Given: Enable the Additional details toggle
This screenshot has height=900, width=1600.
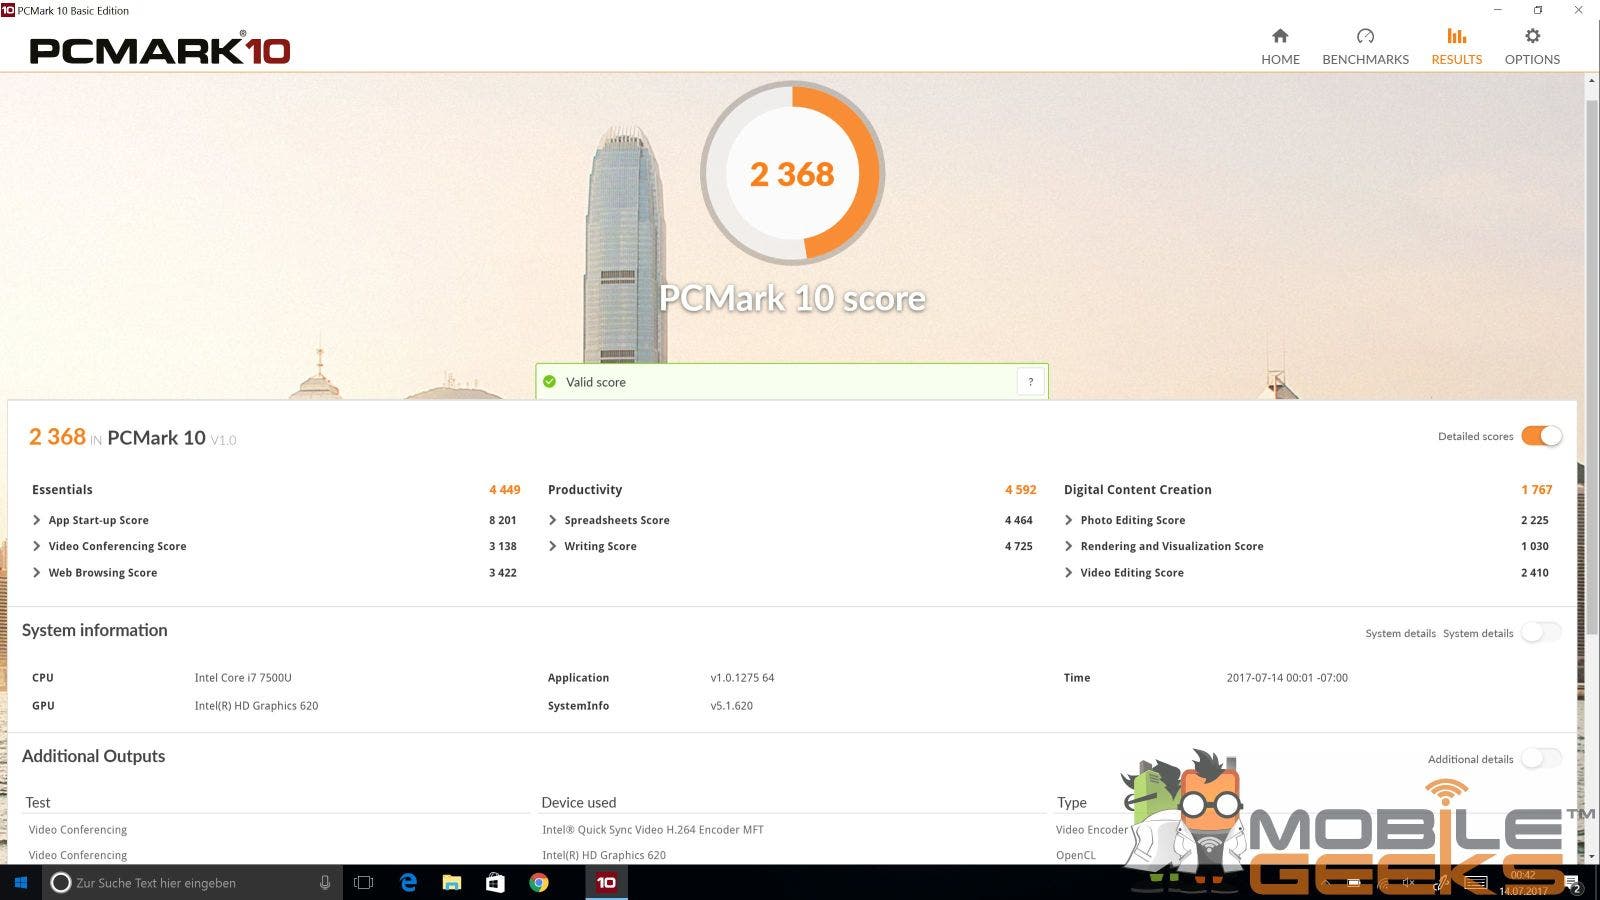Looking at the screenshot, I should coord(1541,758).
